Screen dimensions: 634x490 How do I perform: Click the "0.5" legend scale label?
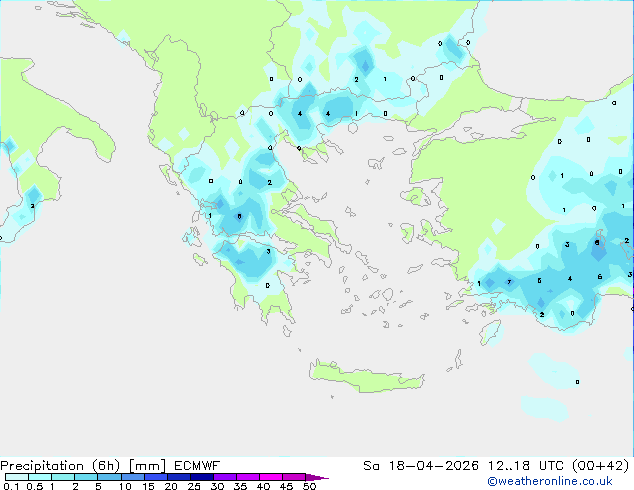(x=35, y=486)
